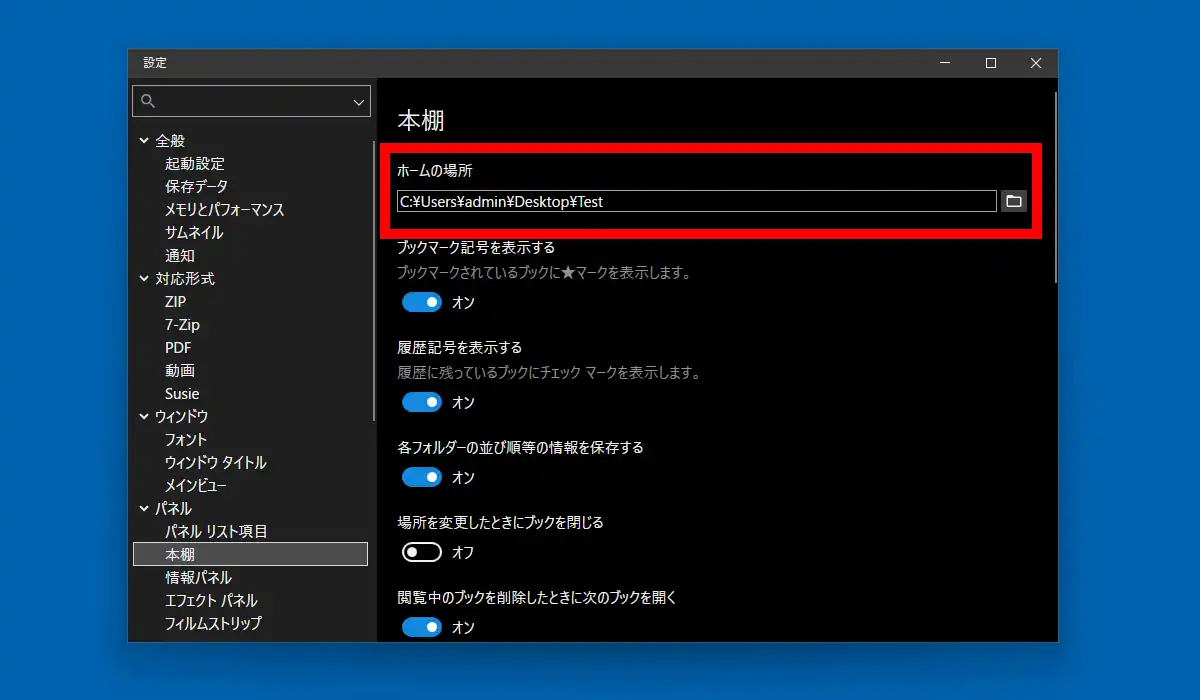Screen dimensions: 1200x700
Task: Open the フィルムストリップ settings page
Action: click(213, 624)
